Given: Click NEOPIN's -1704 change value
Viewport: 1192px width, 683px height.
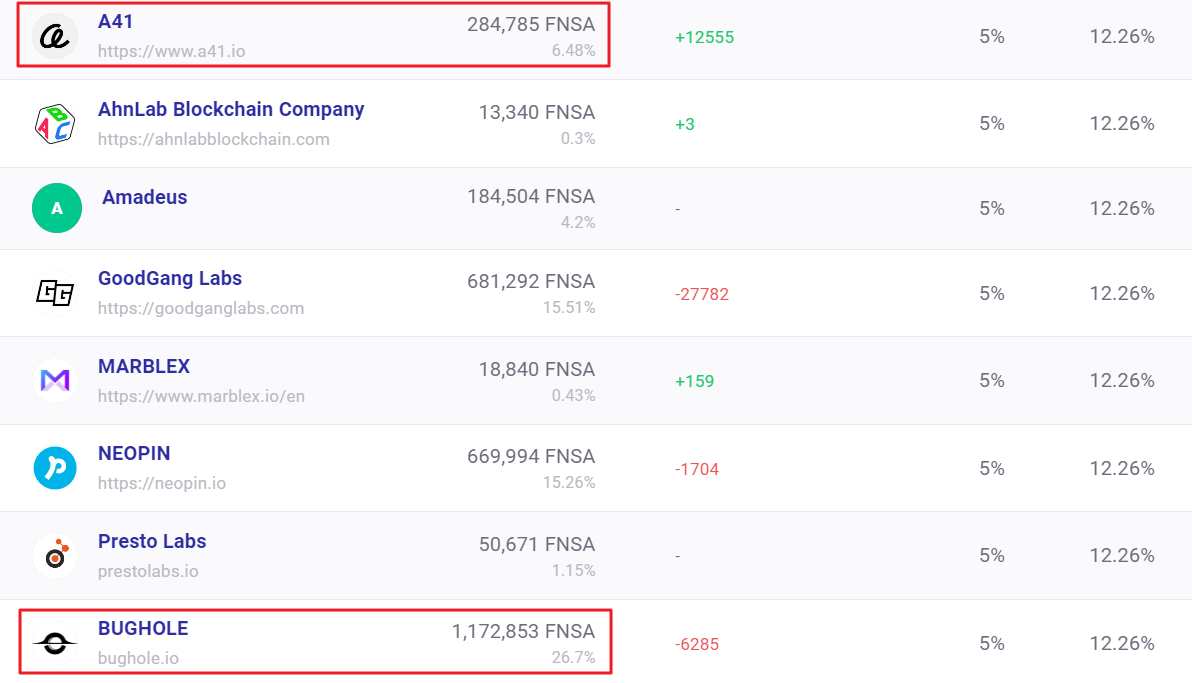Looking at the screenshot, I should click(697, 469).
